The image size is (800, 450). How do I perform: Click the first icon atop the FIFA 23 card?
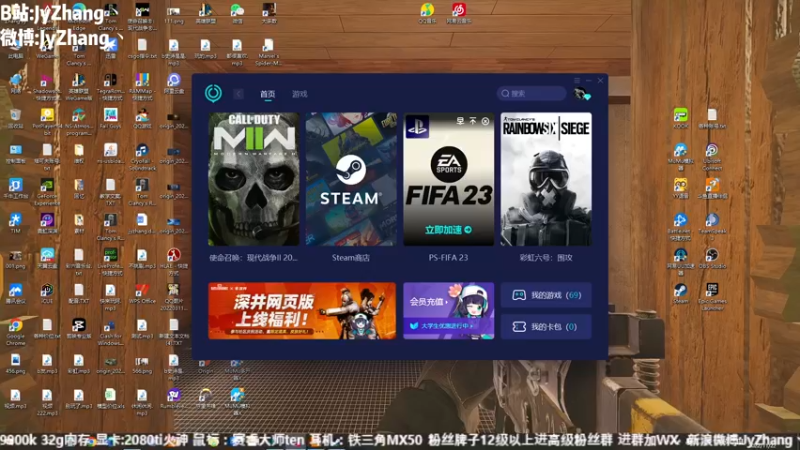click(x=460, y=121)
